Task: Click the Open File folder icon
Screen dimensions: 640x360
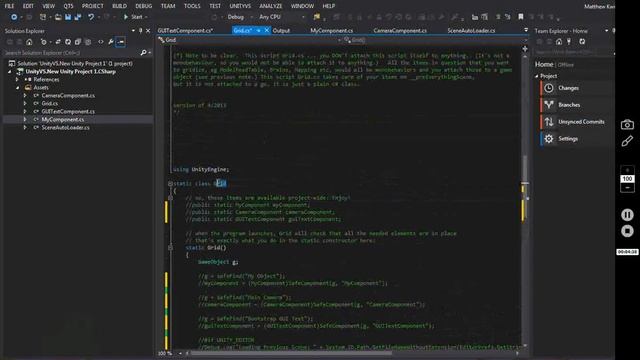Action: pos(58,17)
